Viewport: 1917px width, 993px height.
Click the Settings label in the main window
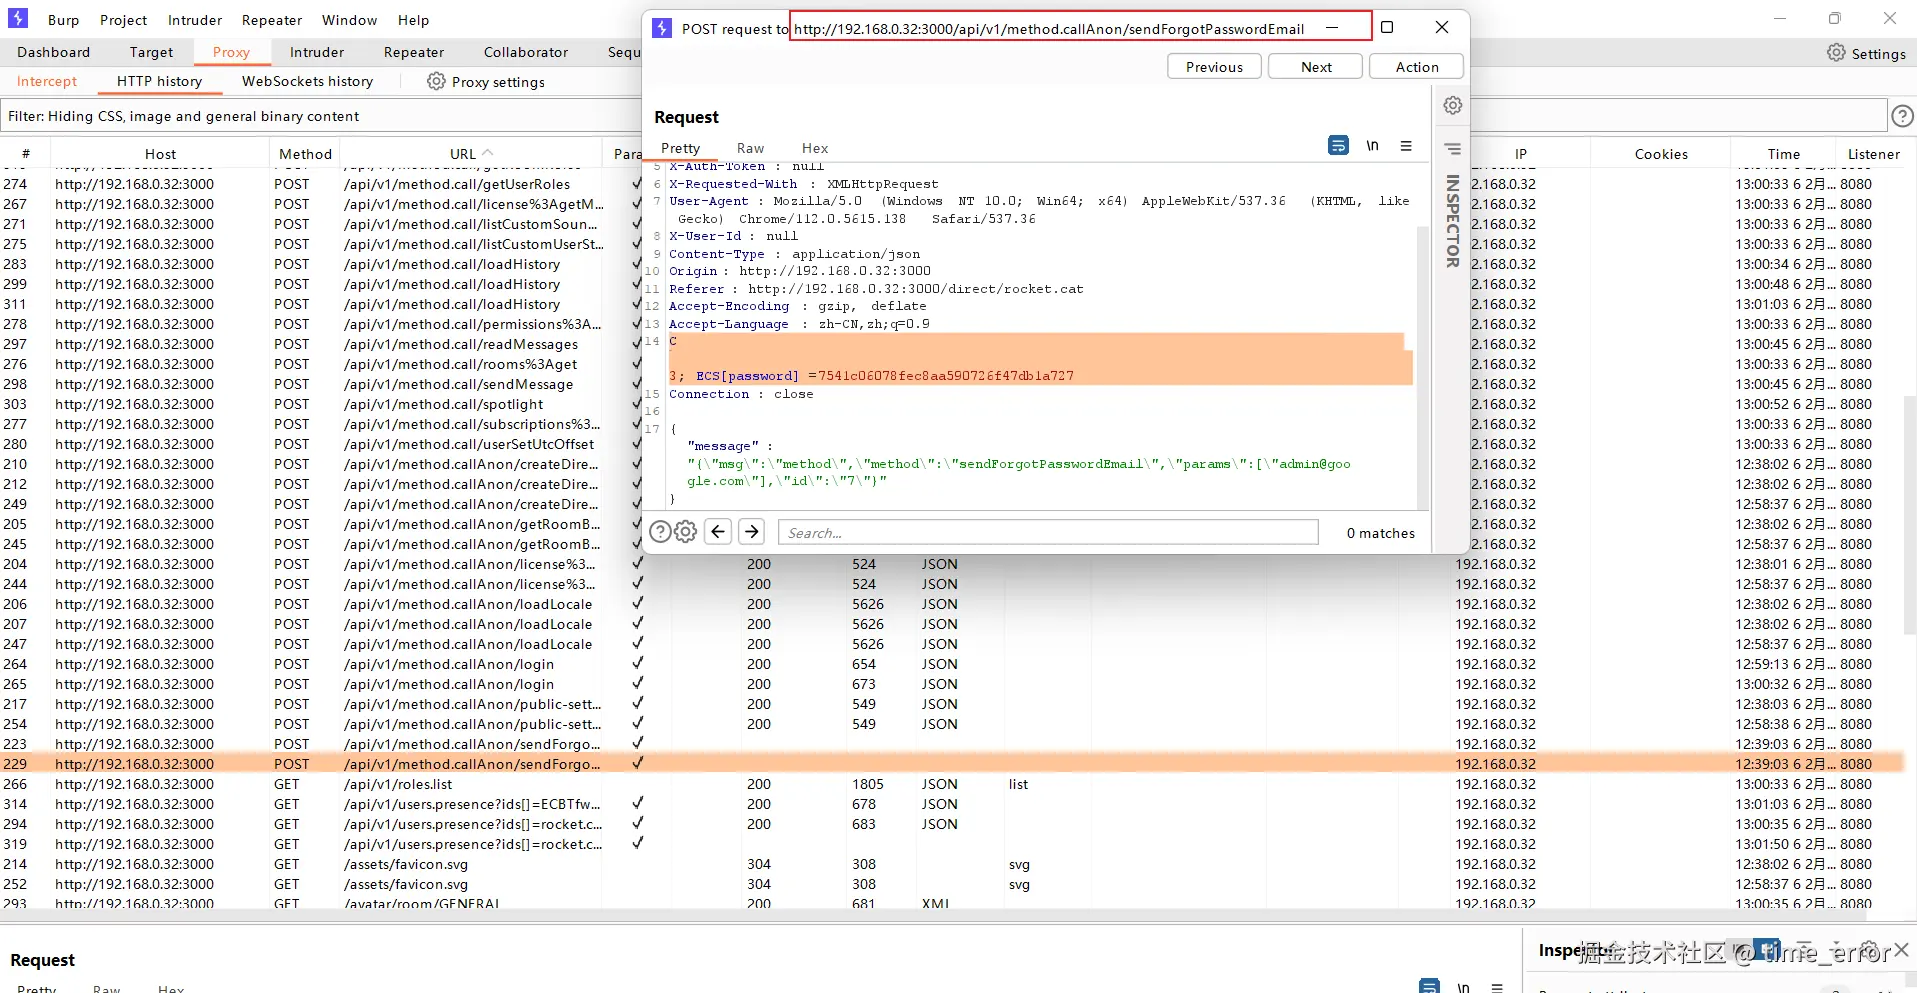click(x=1878, y=54)
